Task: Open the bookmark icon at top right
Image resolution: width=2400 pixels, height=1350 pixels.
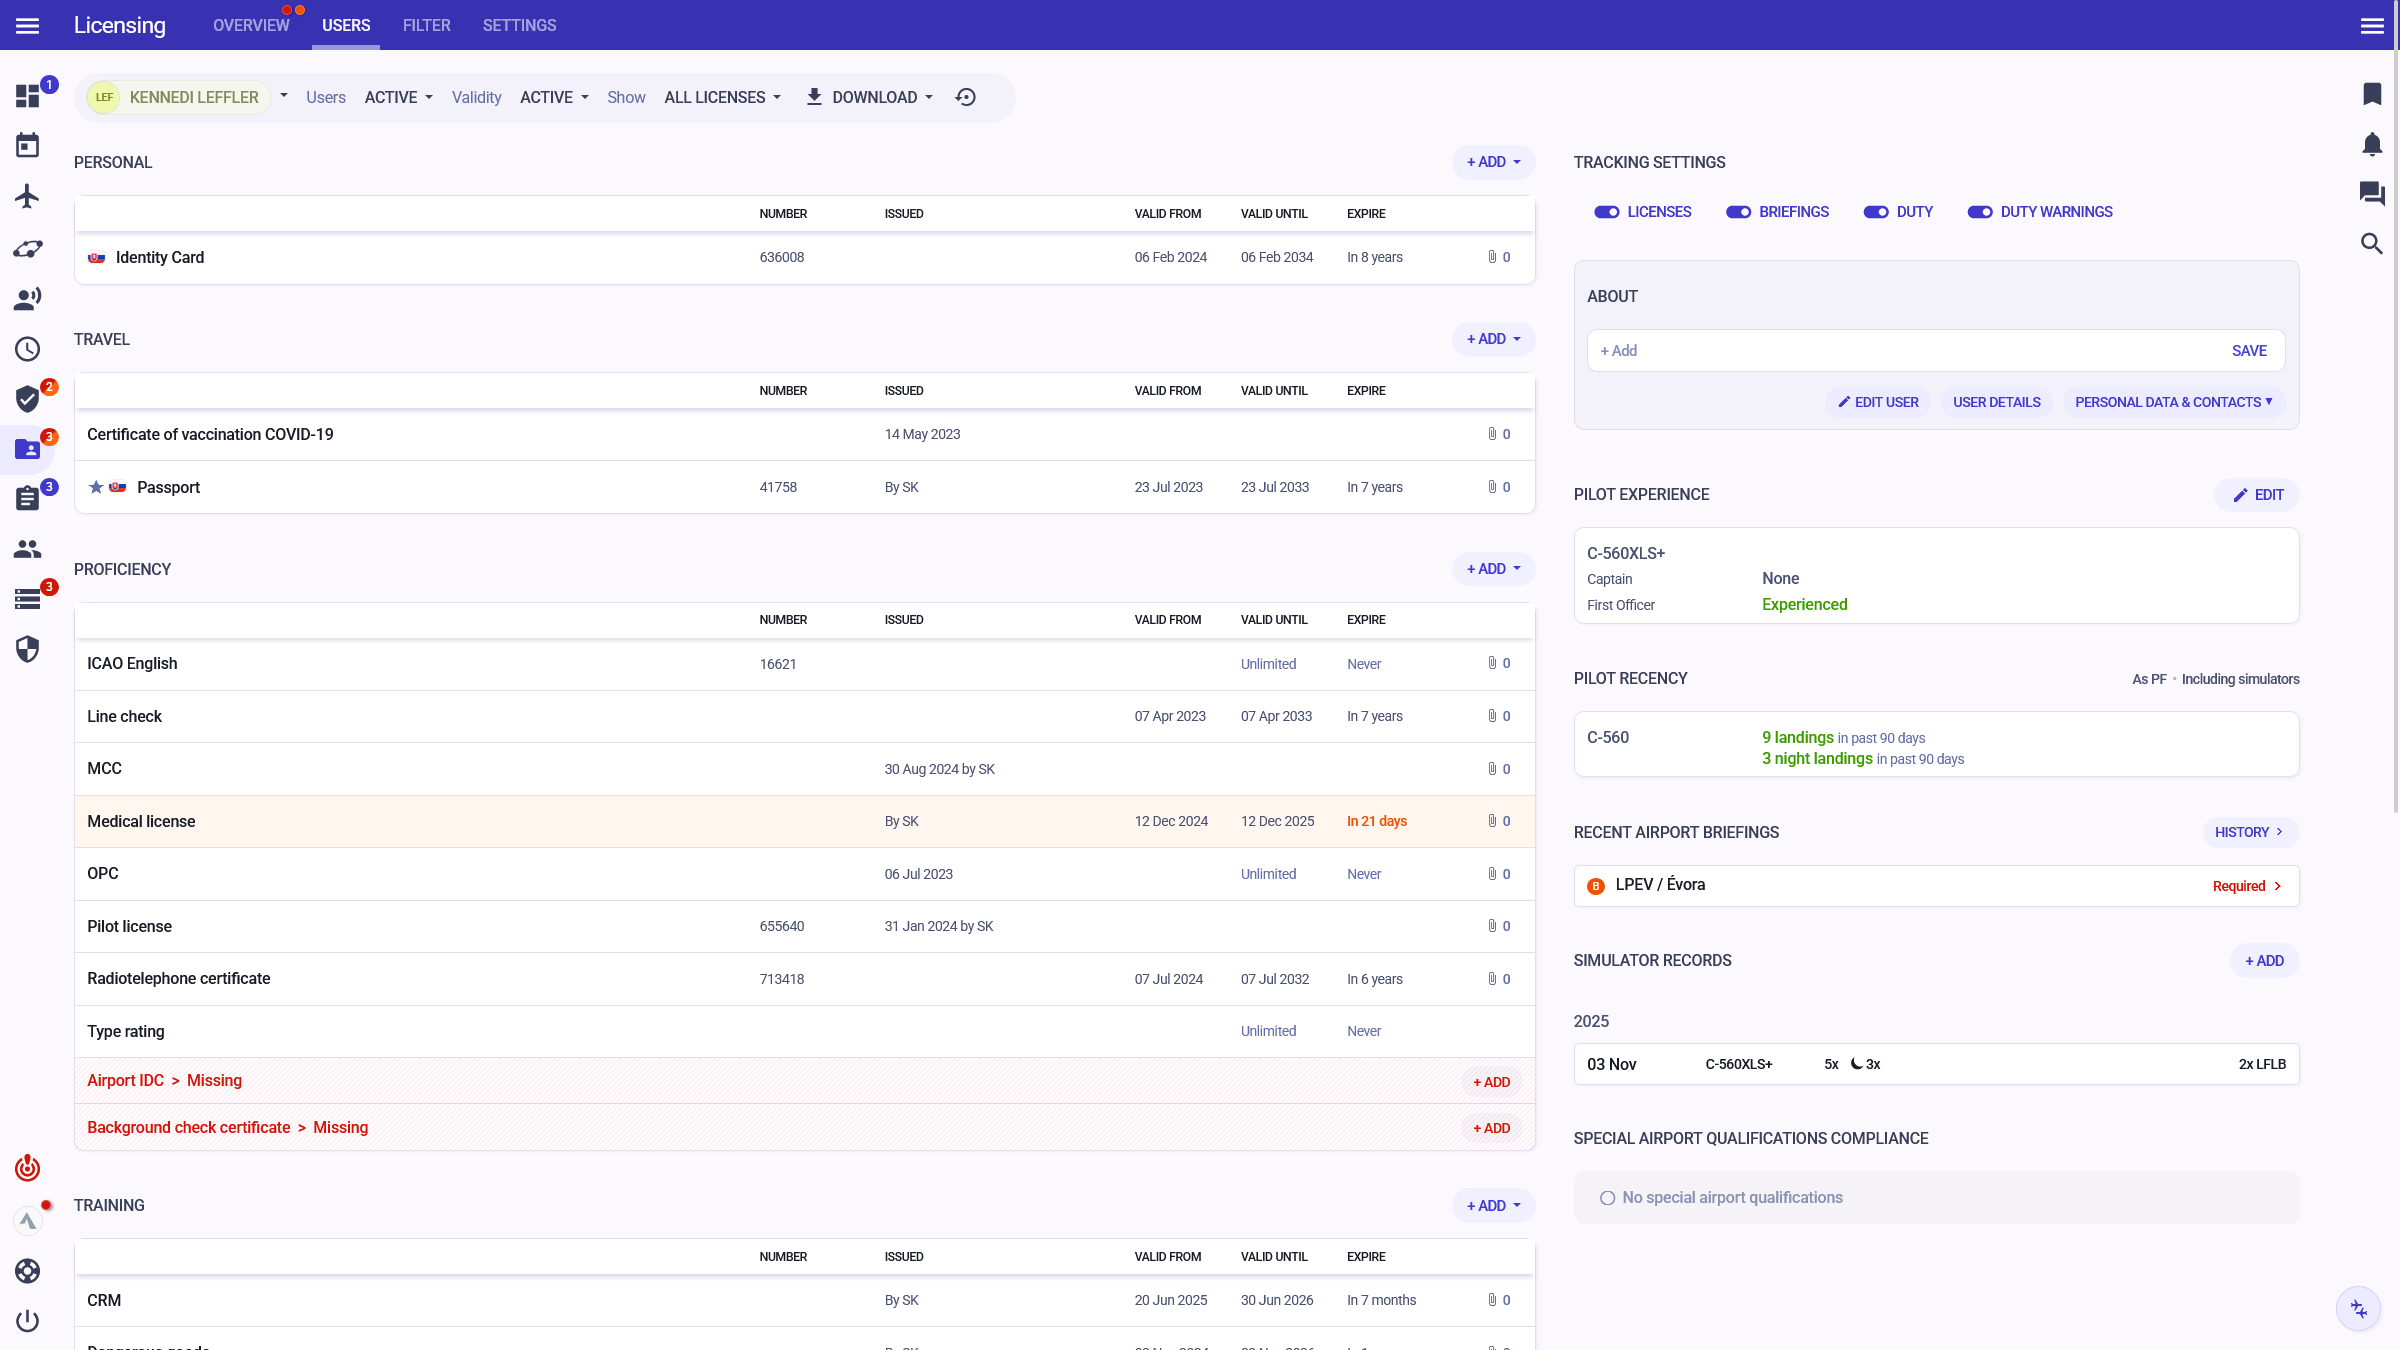Action: click(x=2371, y=94)
